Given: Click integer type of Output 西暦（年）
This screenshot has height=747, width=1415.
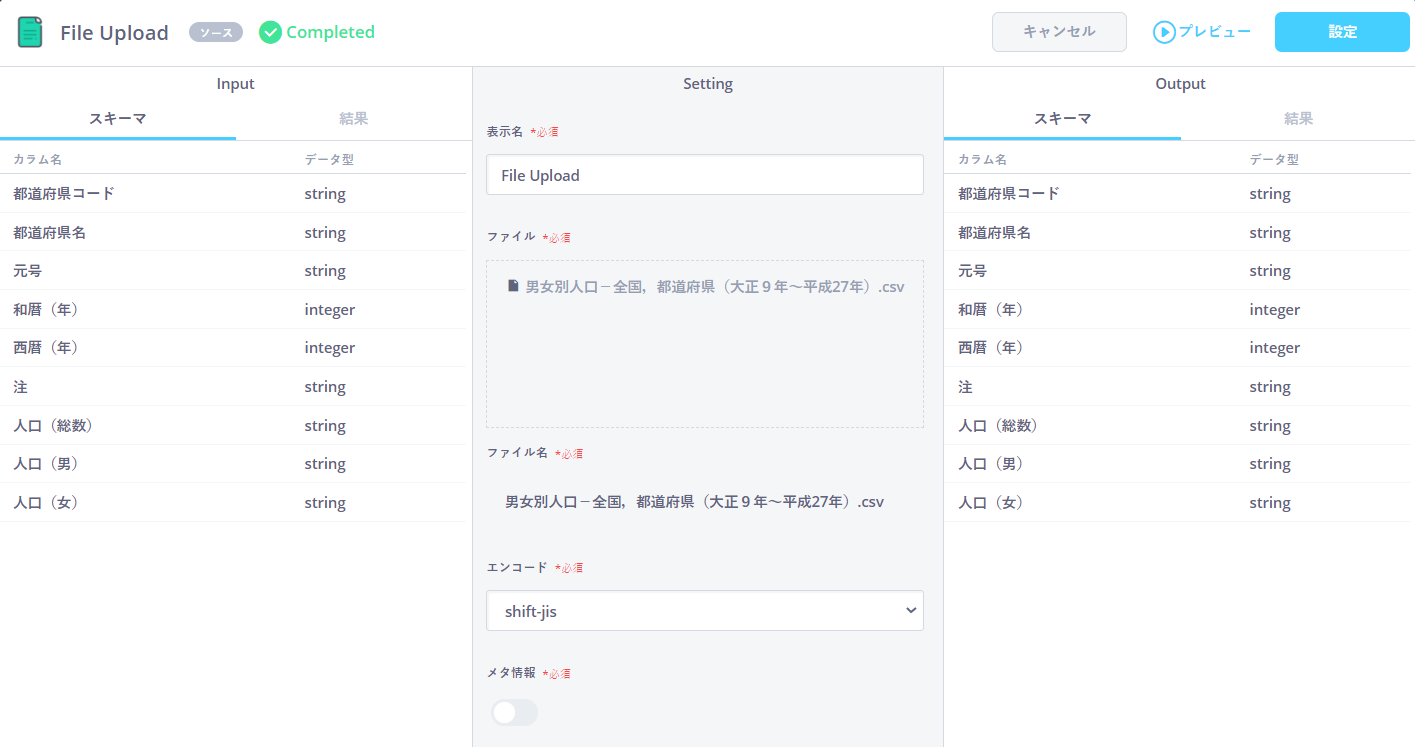Looking at the screenshot, I should click(x=1275, y=348).
